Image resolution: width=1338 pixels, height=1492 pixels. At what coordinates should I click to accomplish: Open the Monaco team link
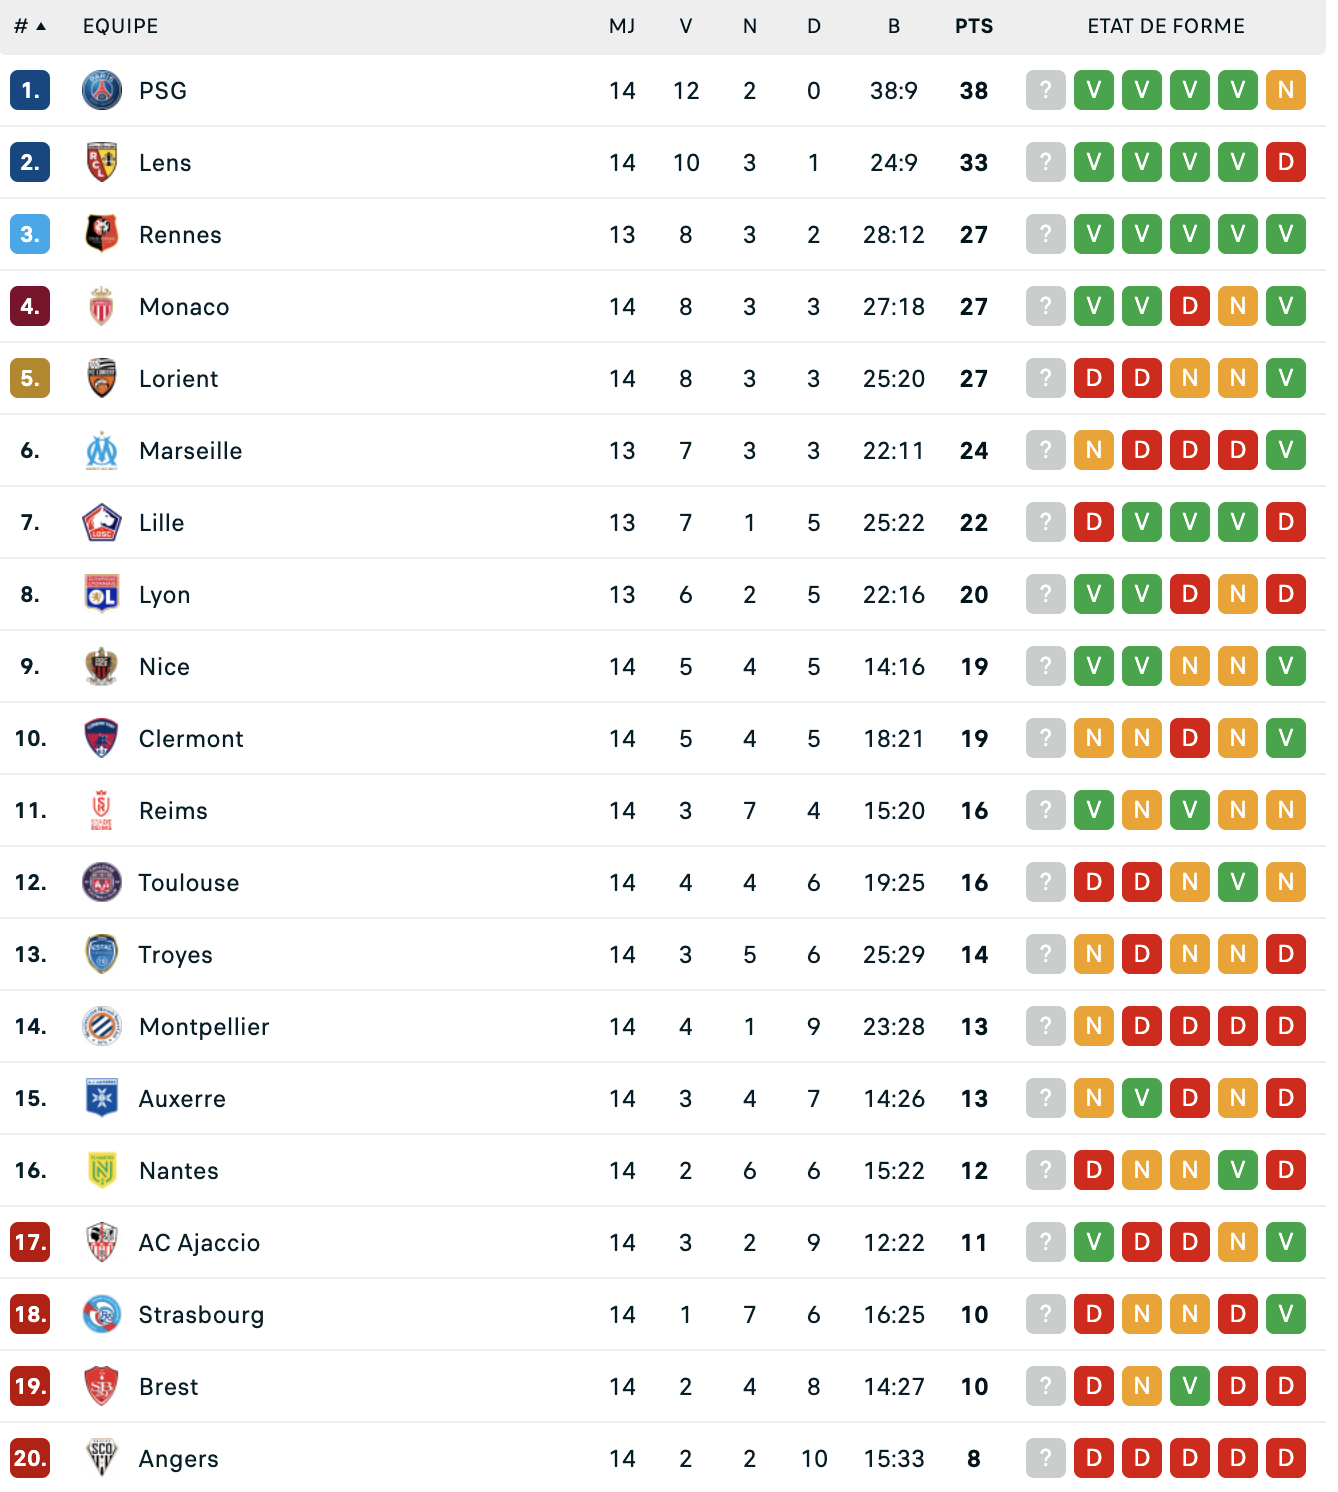[185, 307]
